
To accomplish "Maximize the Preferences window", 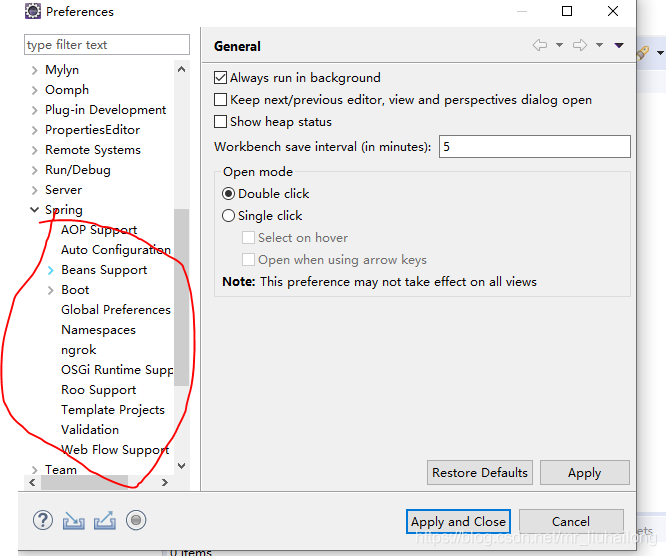I will [567, 11].
